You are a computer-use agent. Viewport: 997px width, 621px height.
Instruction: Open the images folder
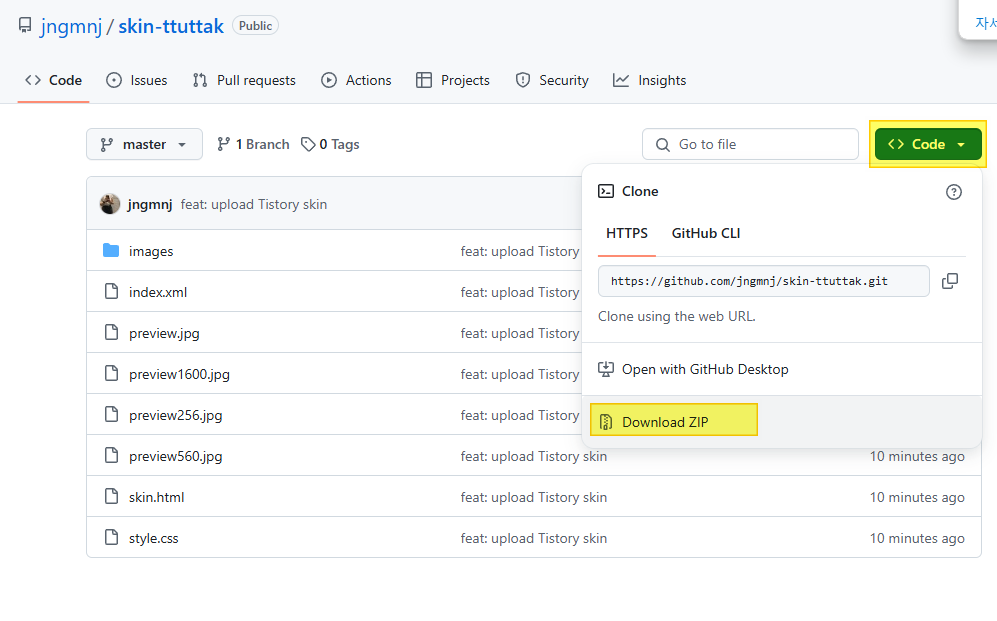[x=151, y=251]
